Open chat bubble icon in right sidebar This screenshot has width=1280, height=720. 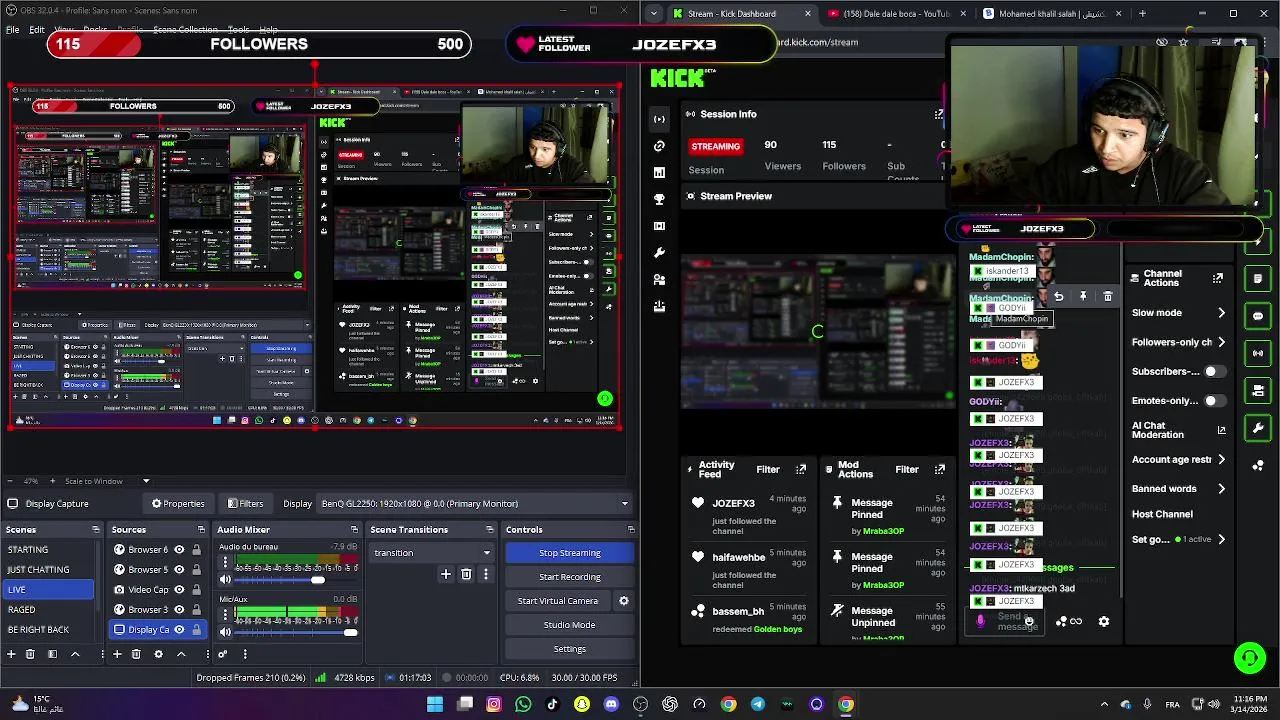tap(1258, 316)
